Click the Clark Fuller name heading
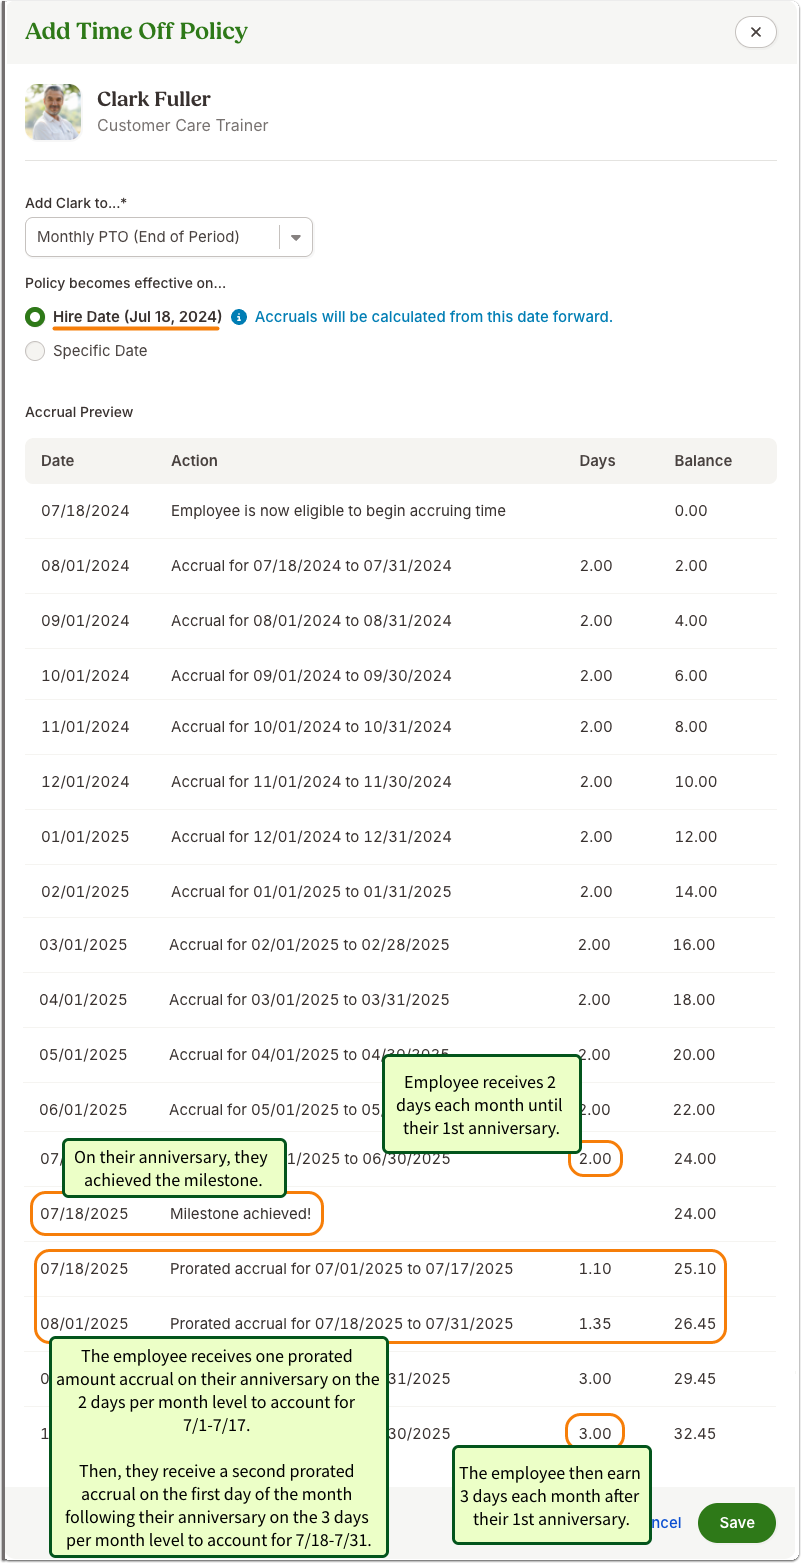The image size is (801, 1563). click(x=154, y=99)
